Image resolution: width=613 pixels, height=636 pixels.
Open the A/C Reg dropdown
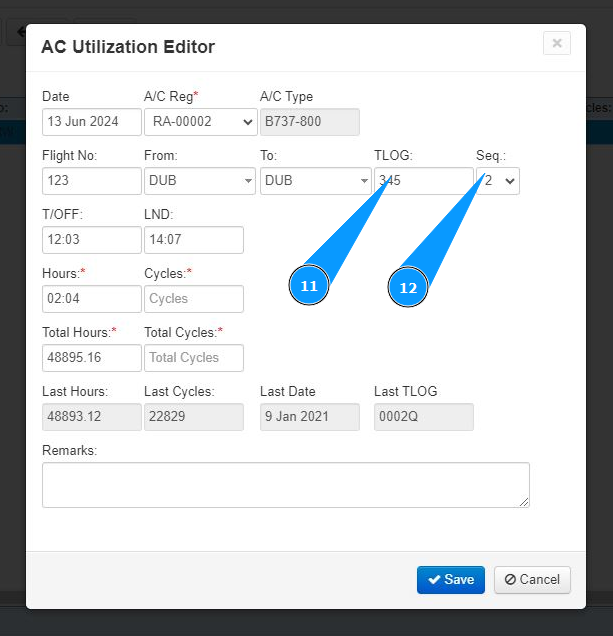coord(200,122)
